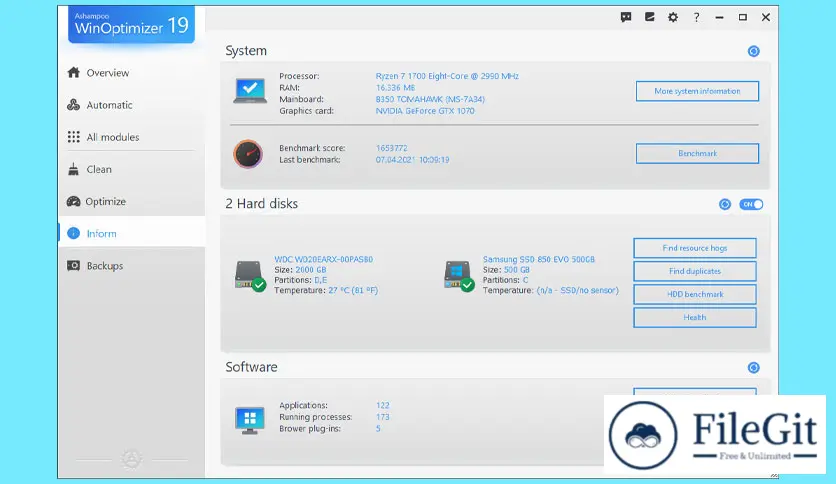Refresh the Hard disks section
The width and height of the screenshot is (836, 484).
click(725, 204)
